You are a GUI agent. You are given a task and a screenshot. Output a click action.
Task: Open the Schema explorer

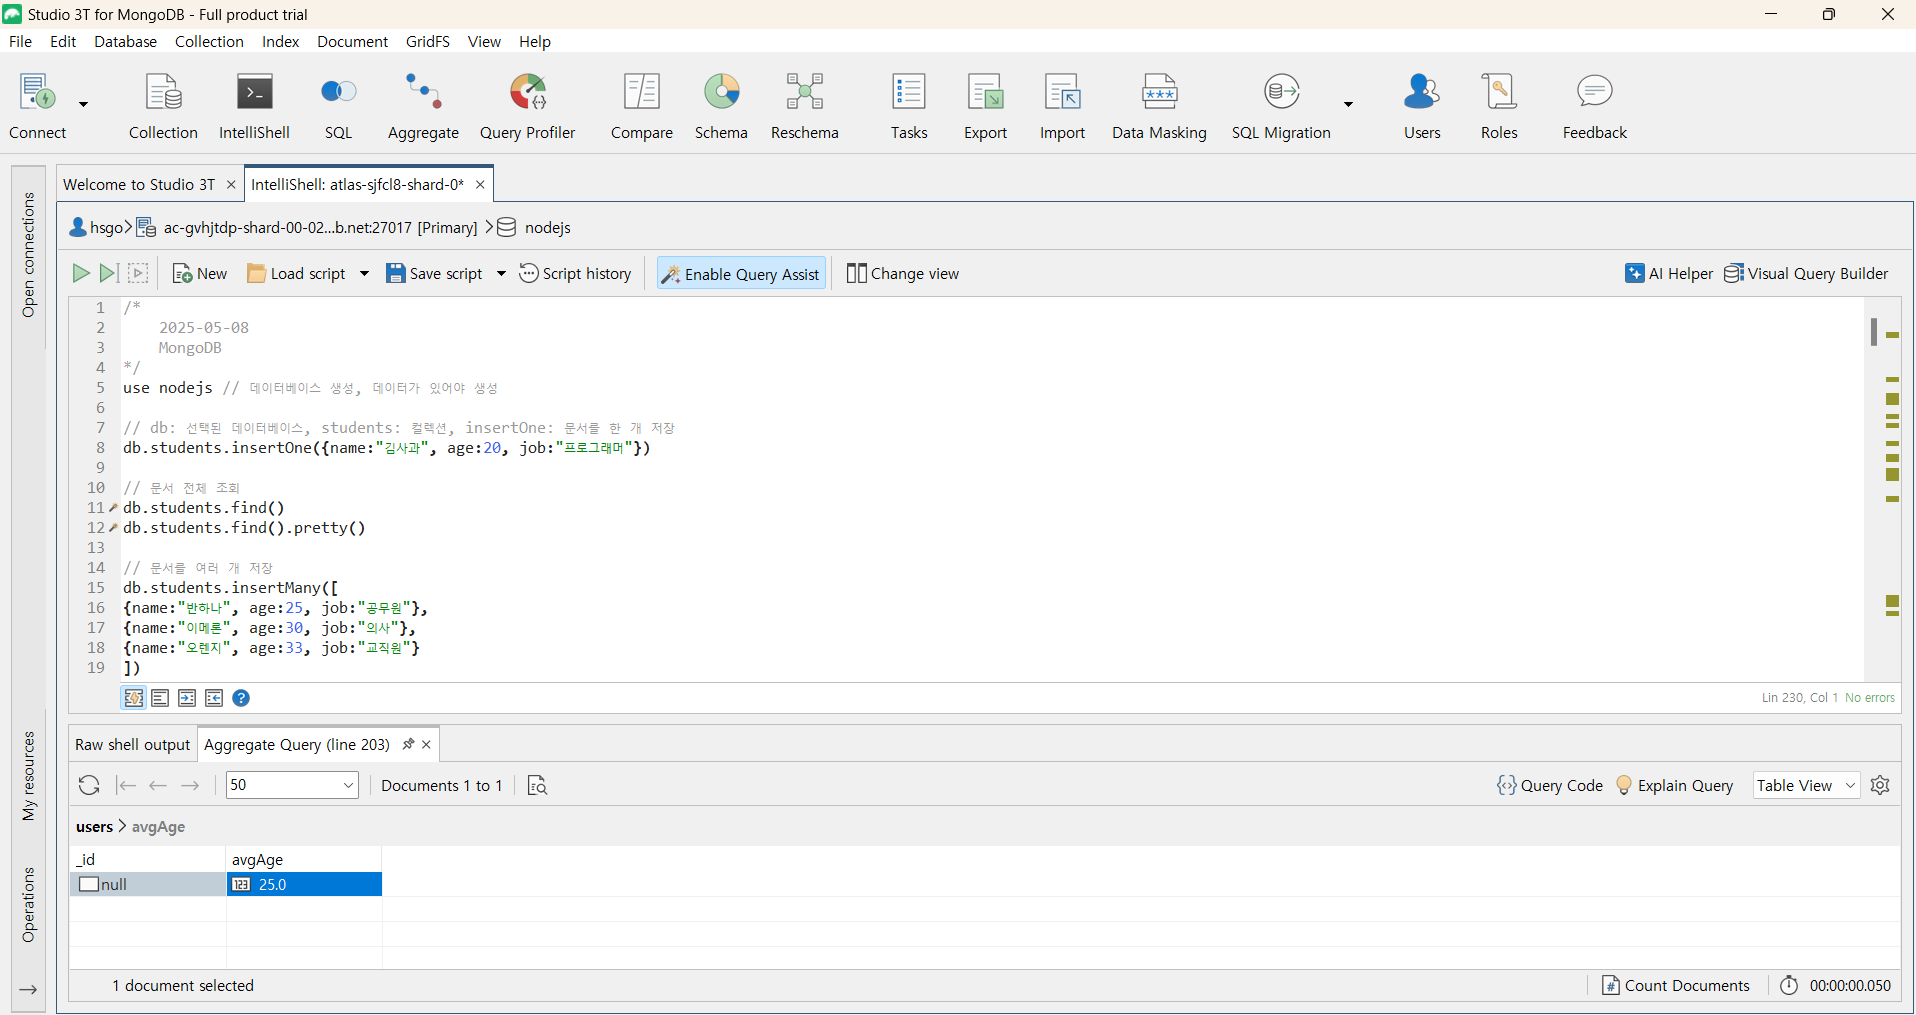(721, 105)
